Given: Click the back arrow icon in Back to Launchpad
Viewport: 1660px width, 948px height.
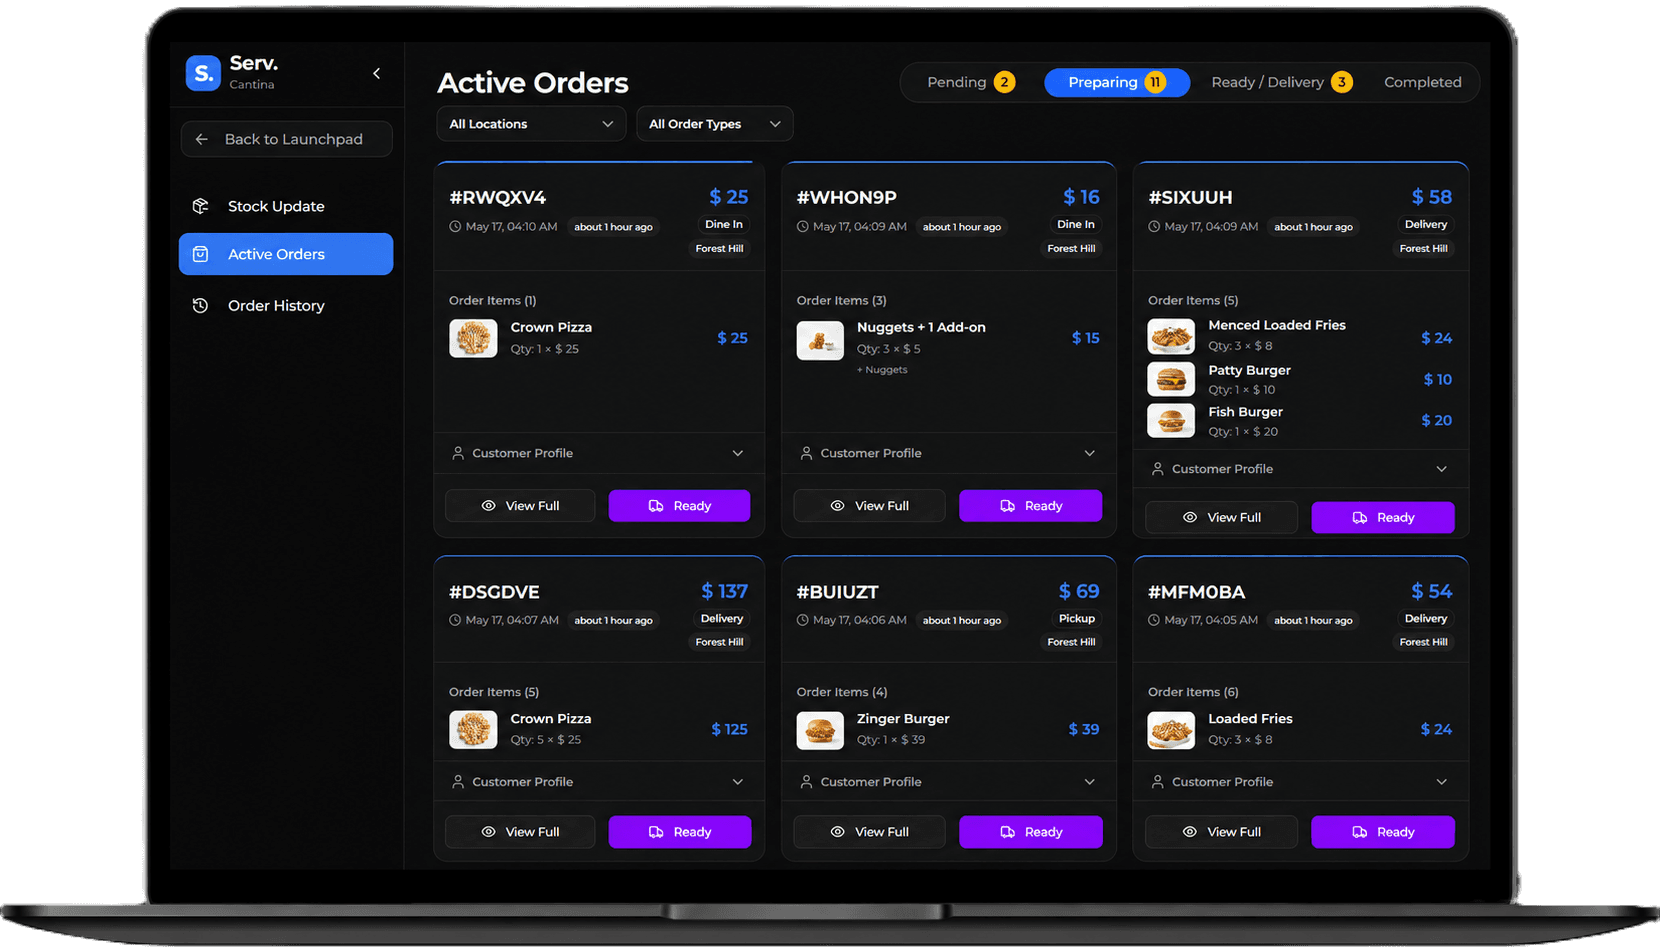Looking at the screenshot, I should coord(202,139).
